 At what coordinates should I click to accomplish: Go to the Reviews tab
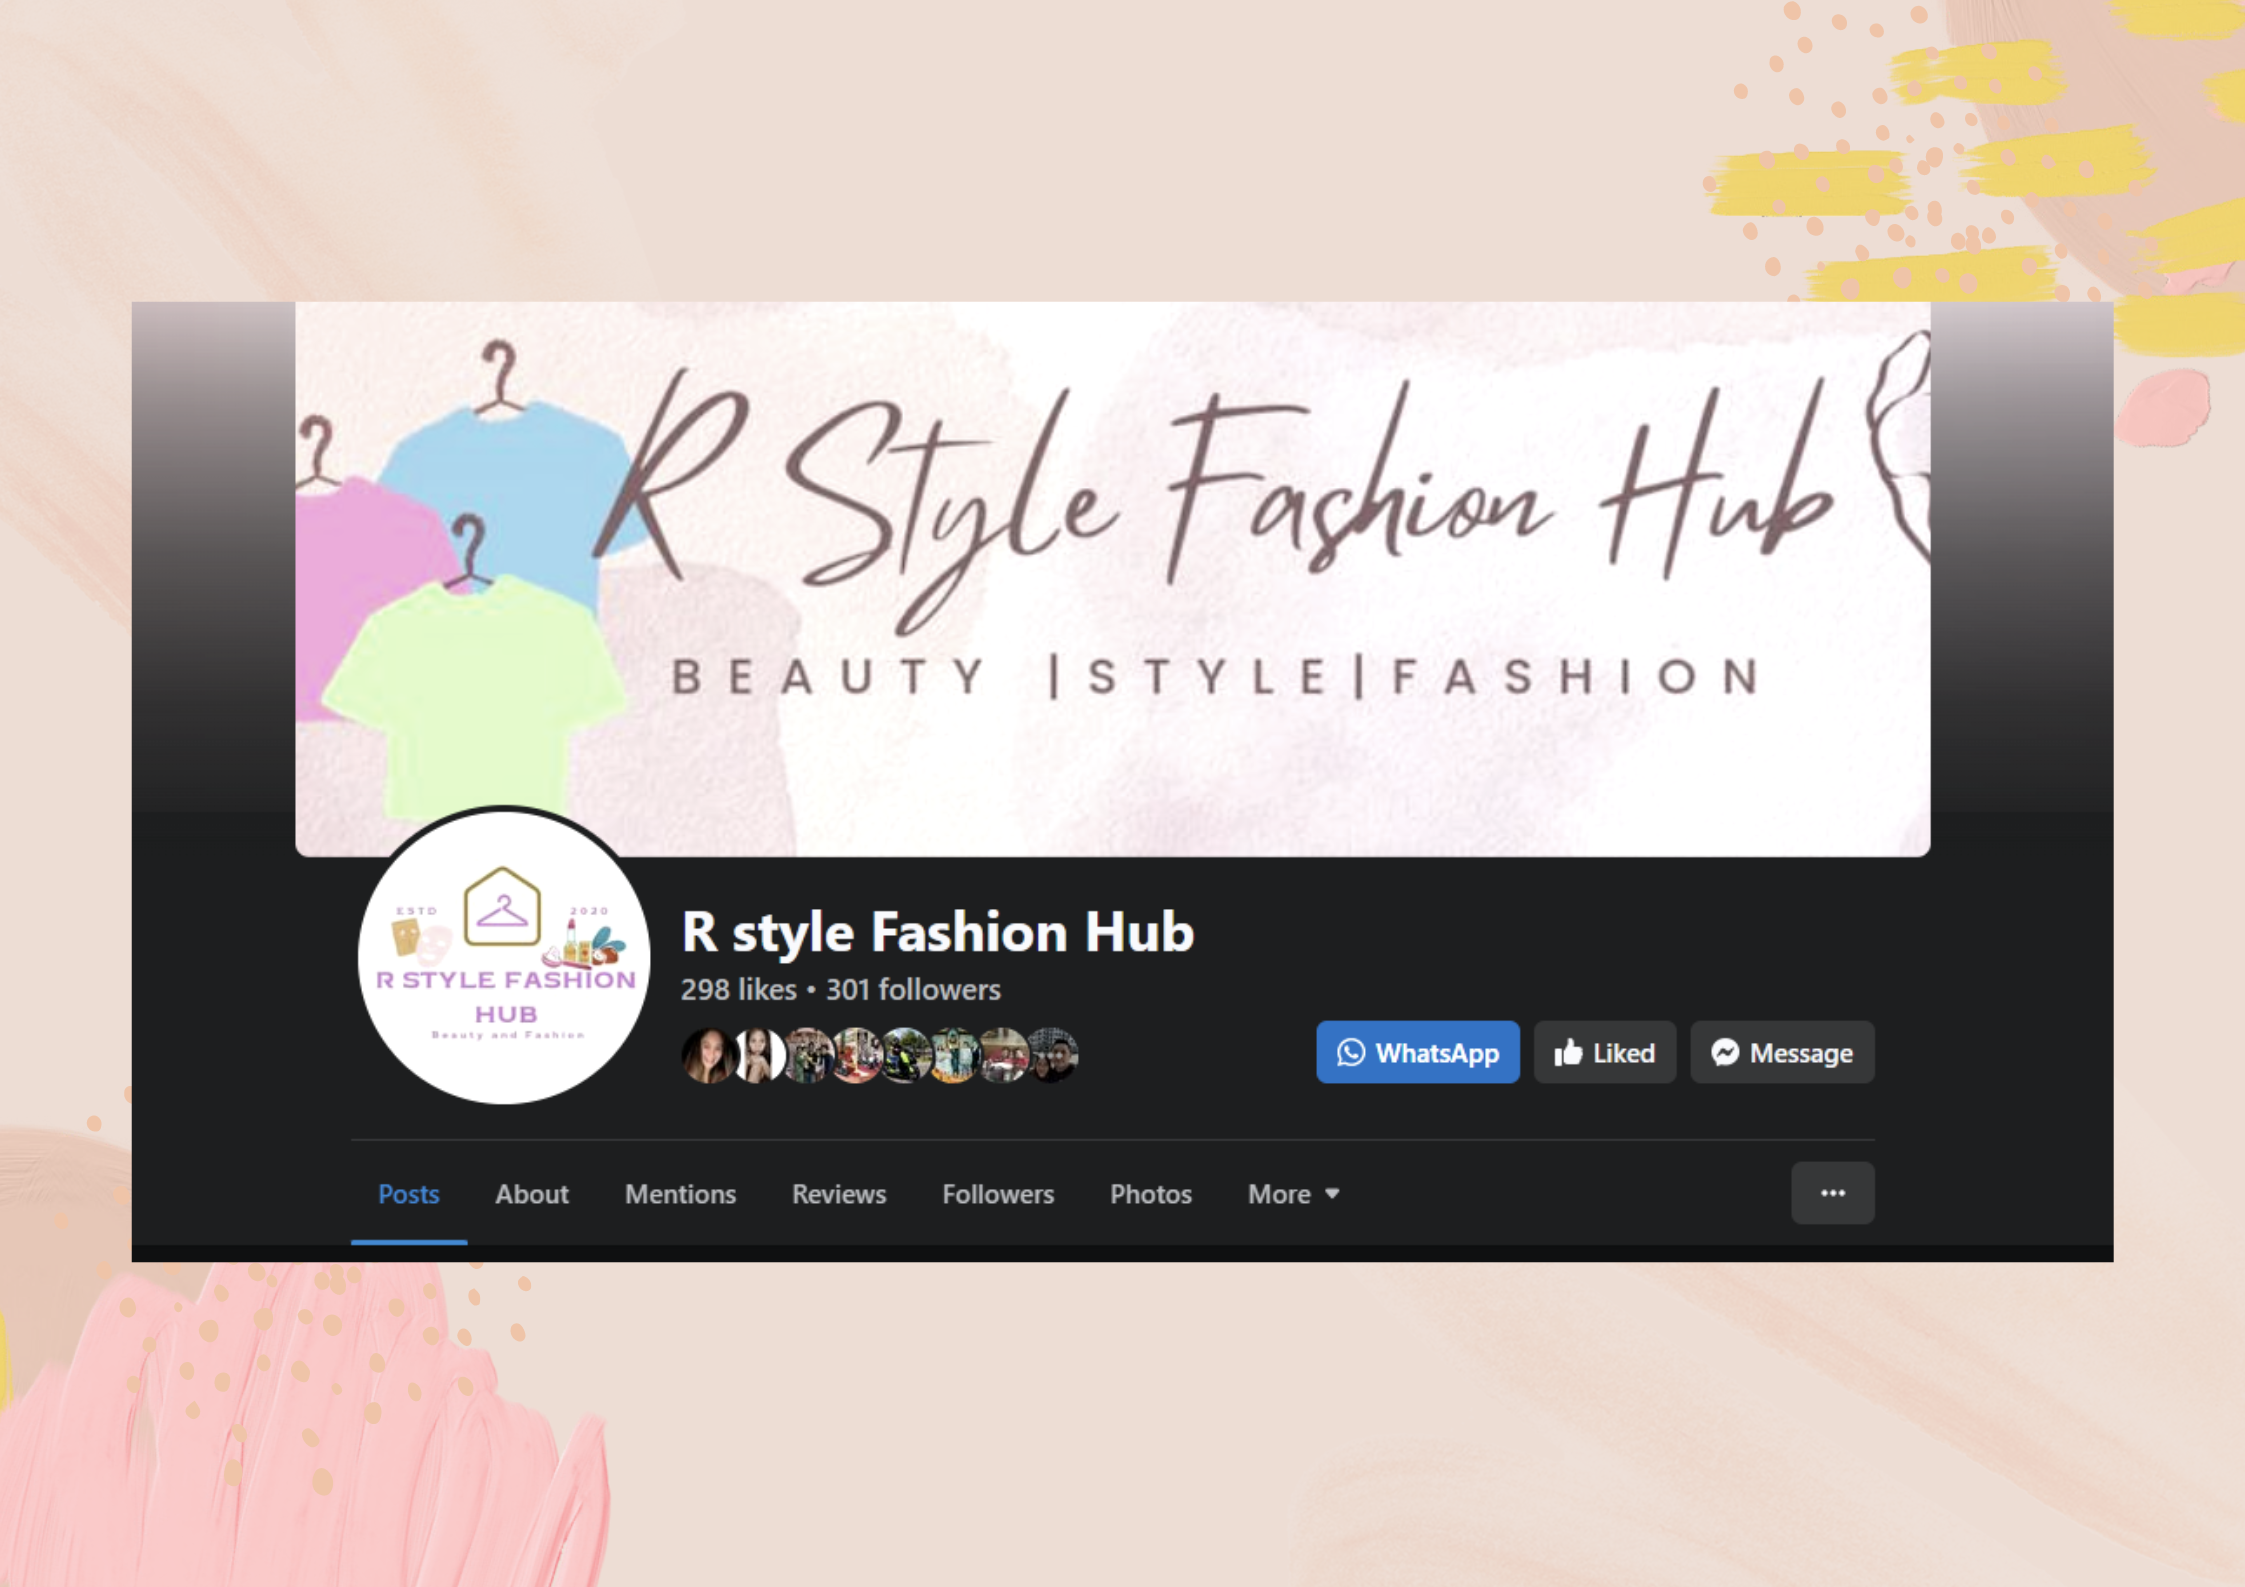[x=838, y=1194]
